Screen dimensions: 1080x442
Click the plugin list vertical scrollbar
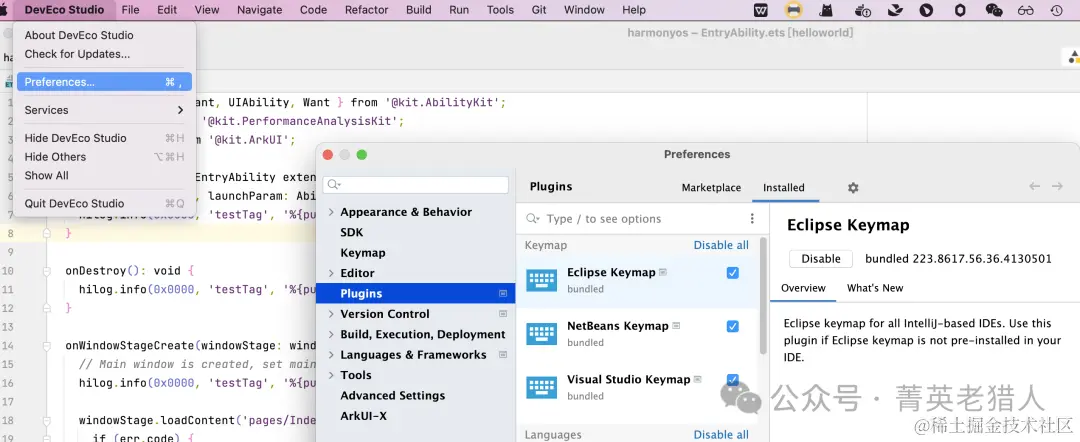[763, 296]
